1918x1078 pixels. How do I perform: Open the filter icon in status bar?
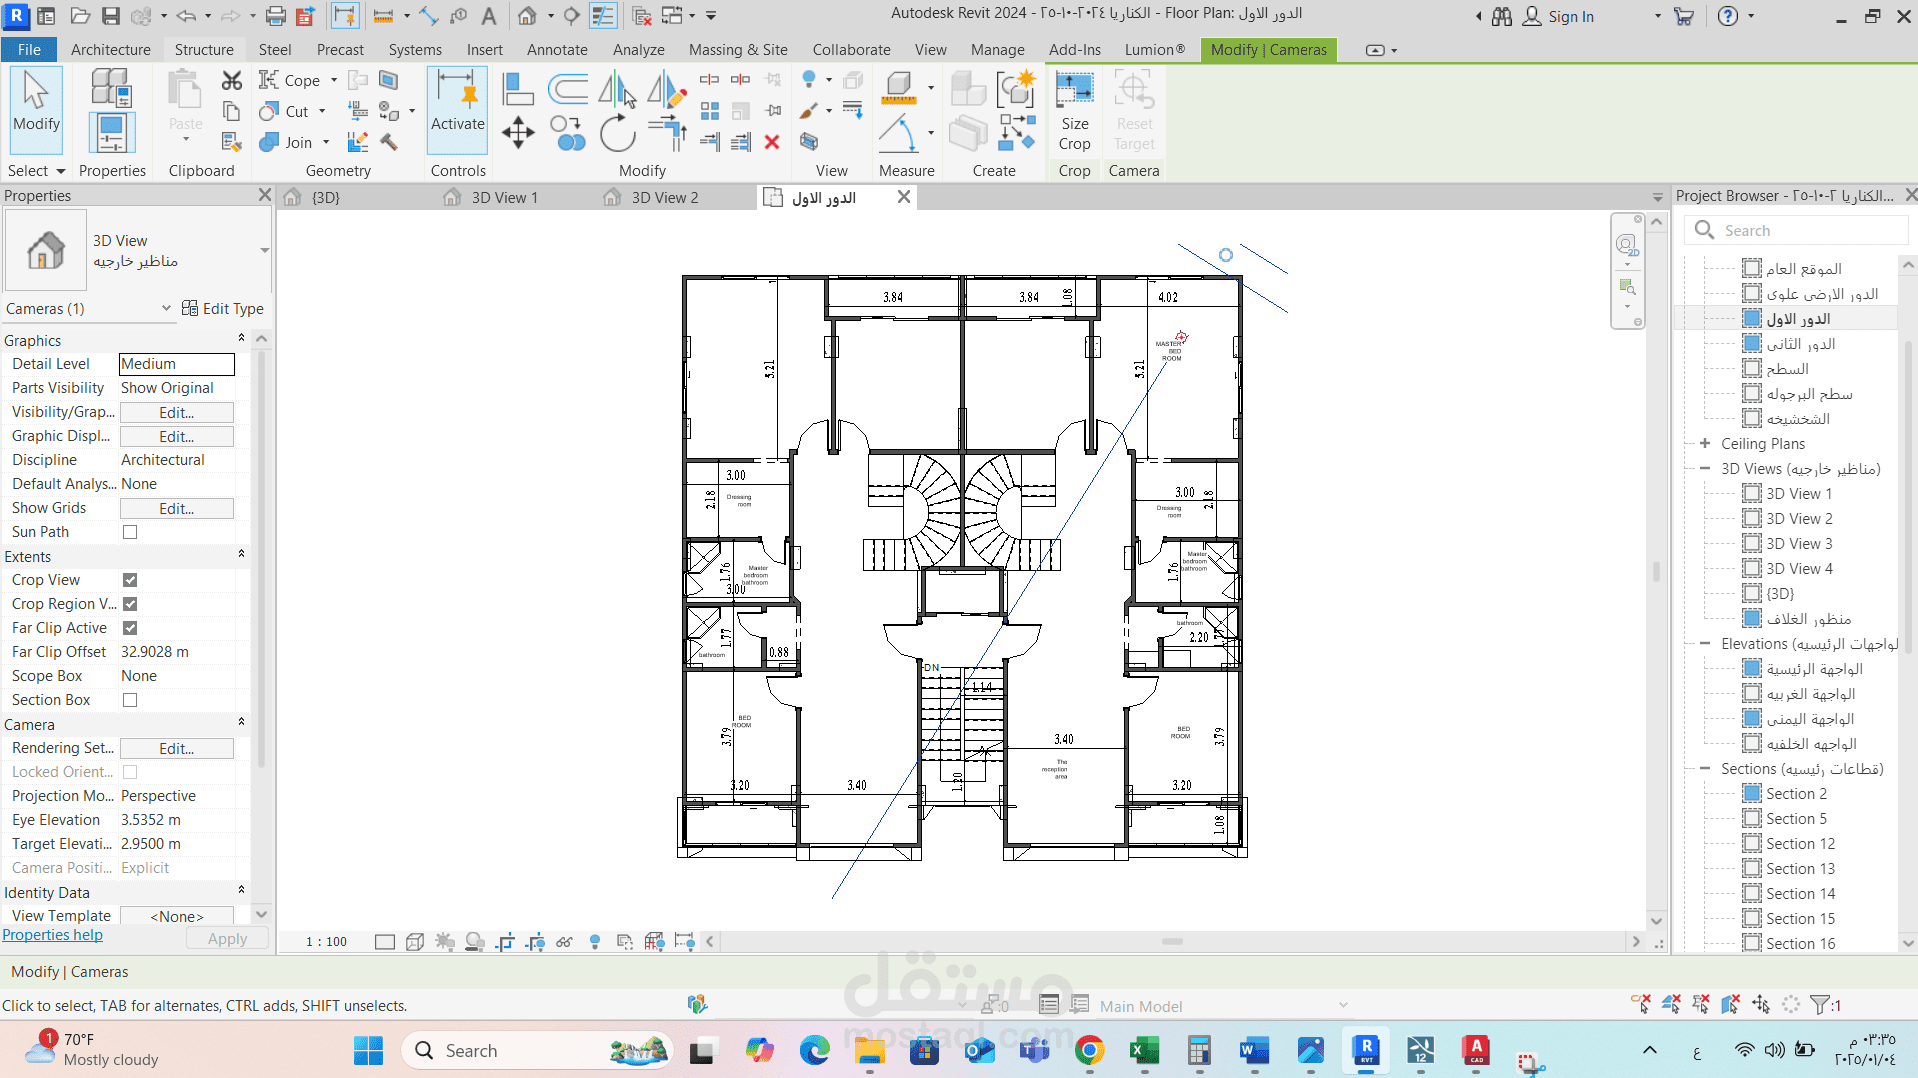pos(1820,1004)
